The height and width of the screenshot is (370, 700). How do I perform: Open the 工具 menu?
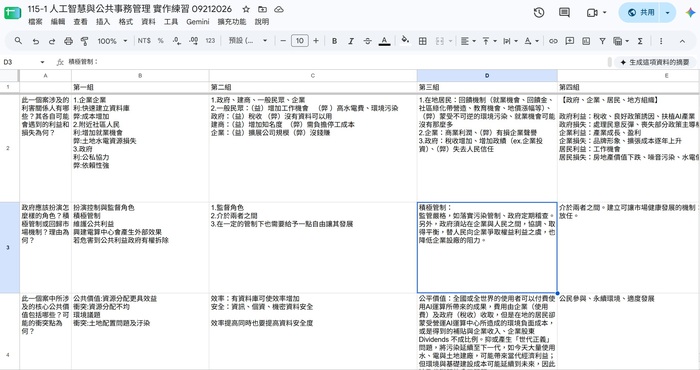coord(171,21)
